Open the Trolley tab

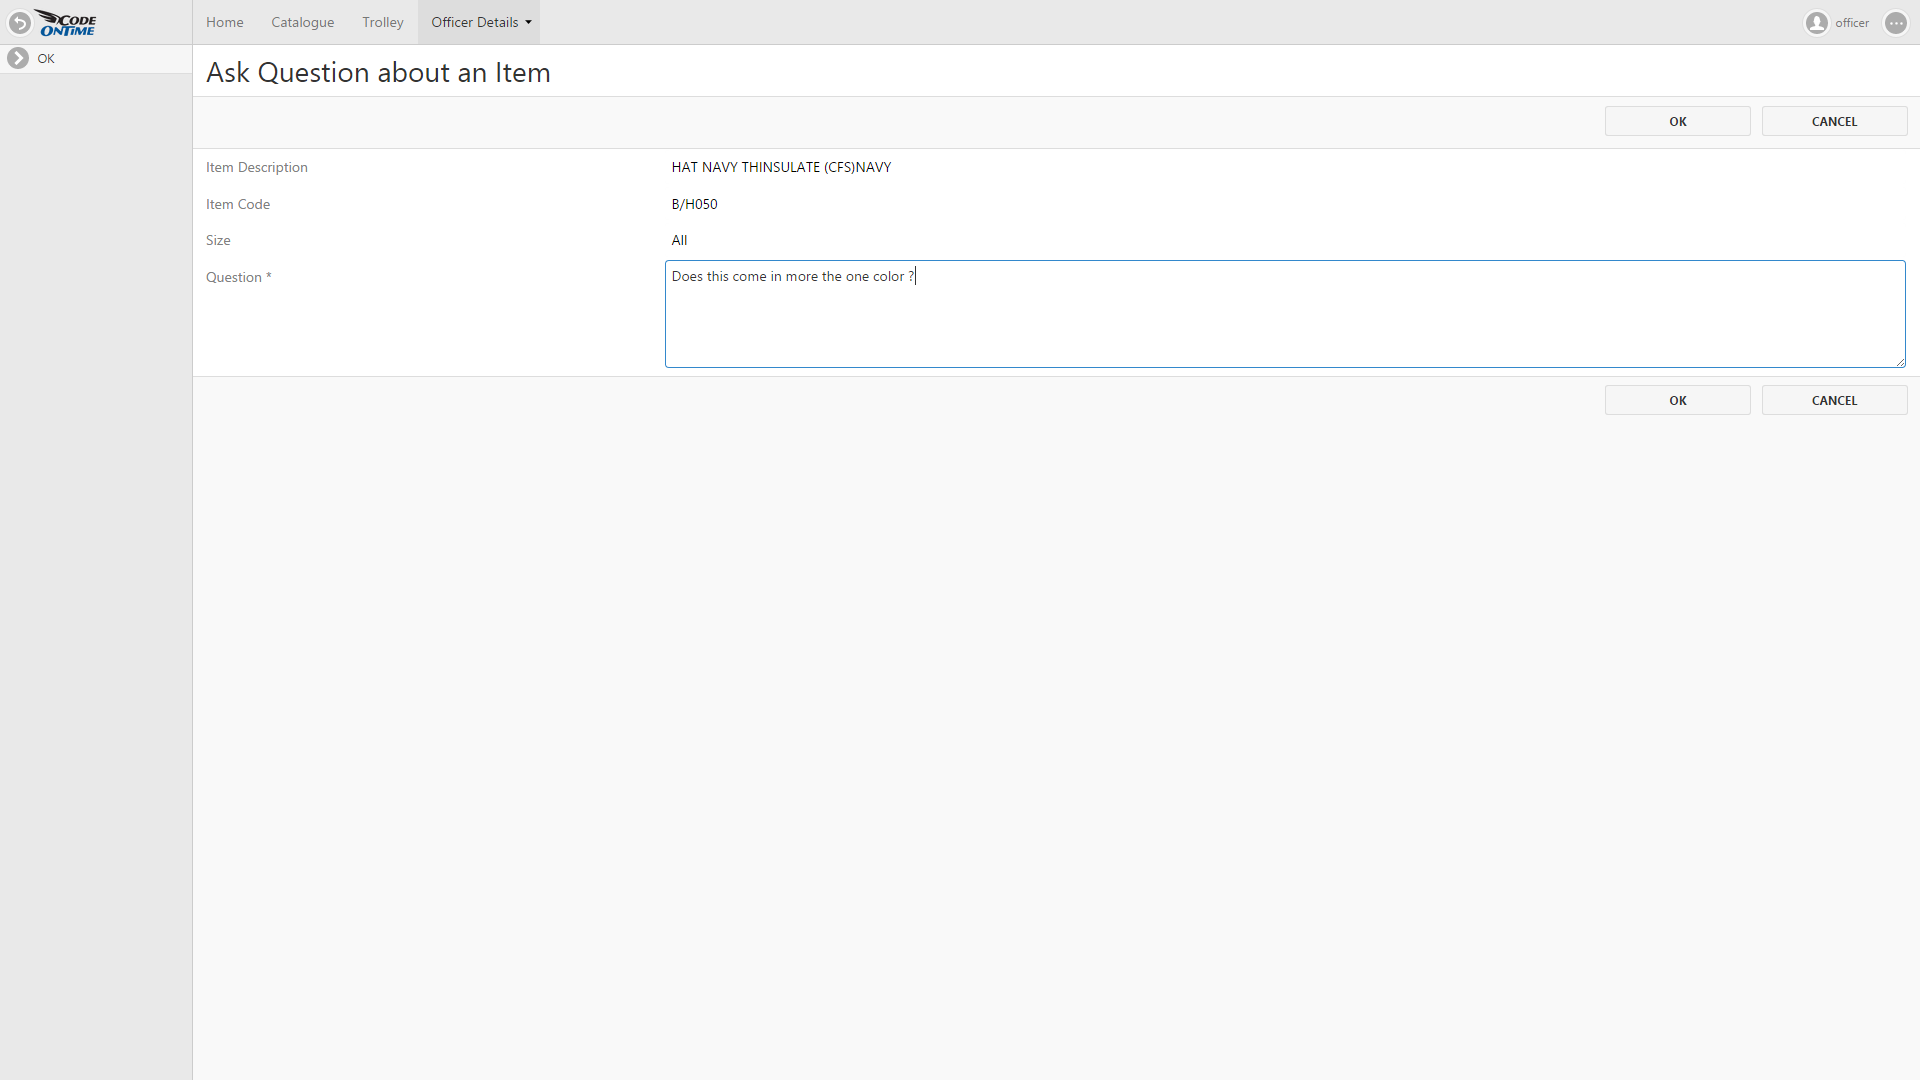point(382,22)
